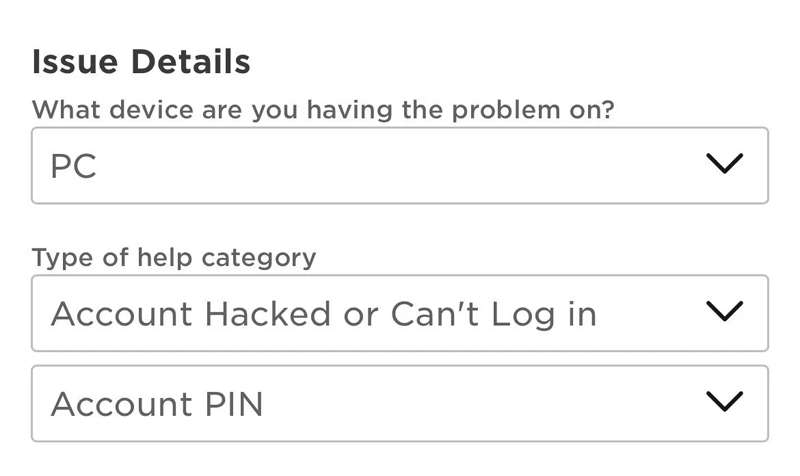Image resolution: width=800 pixels, height=476 pixels.
Task: Click blank space inside the PC dropdown field
Action: click(x=400, y=165)
